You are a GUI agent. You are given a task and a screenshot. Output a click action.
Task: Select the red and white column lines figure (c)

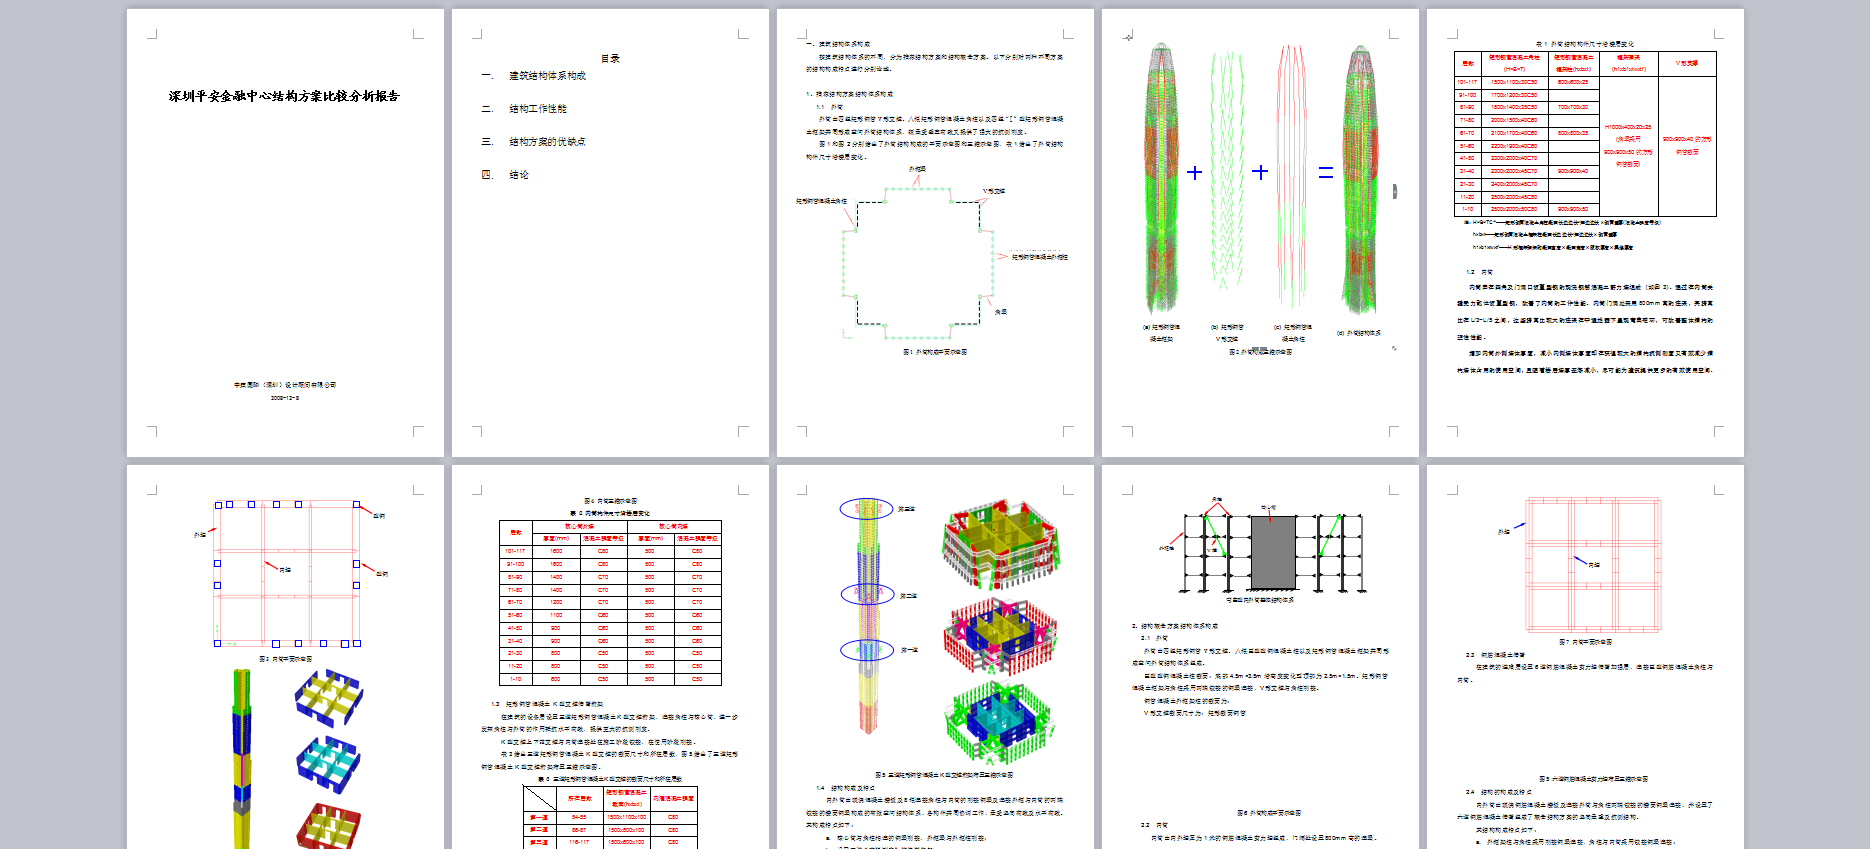click(x=1292, y=175)
